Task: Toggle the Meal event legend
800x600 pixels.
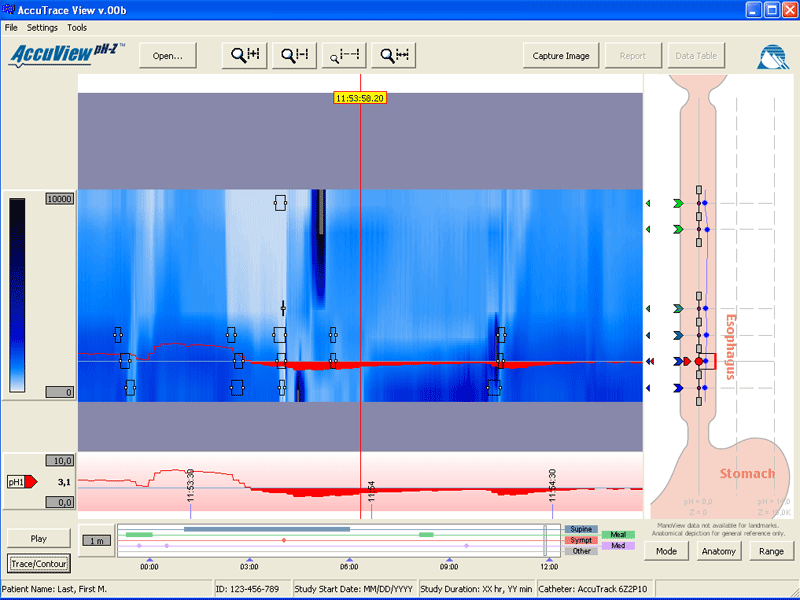Action: 618,535
